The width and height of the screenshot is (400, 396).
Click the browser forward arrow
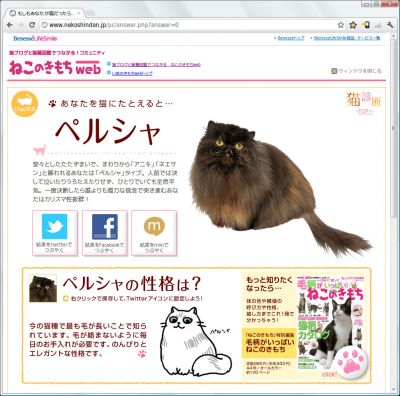pyautogui.click(x=21, y=25)
